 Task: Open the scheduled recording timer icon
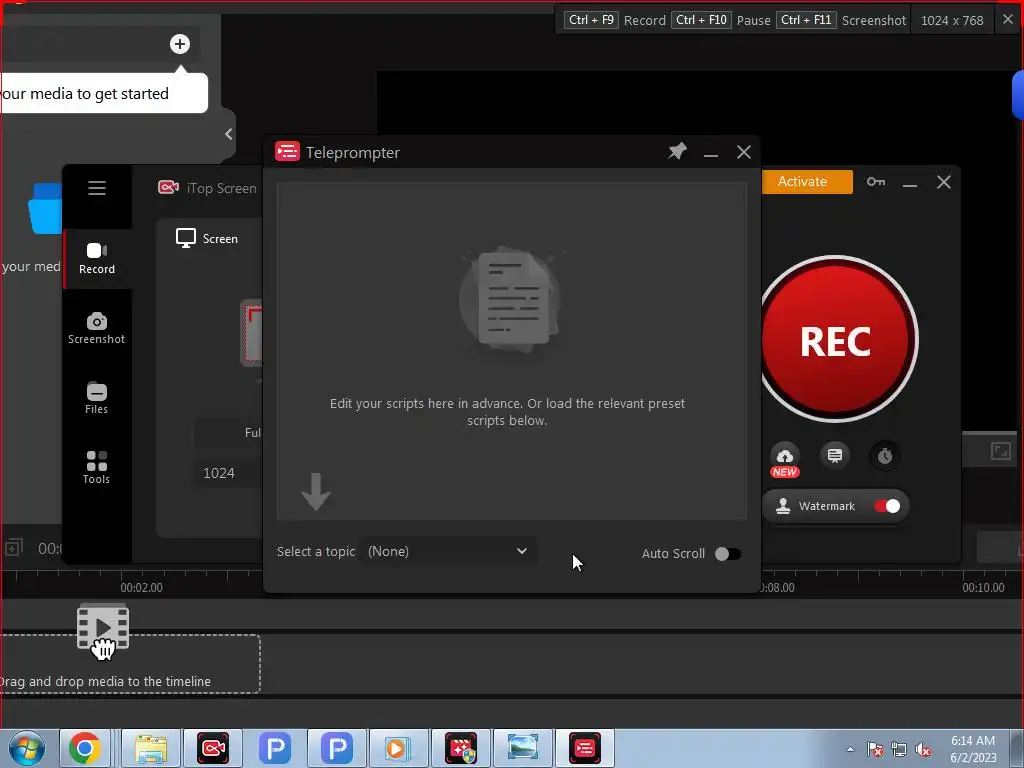(x=885, y=455)
